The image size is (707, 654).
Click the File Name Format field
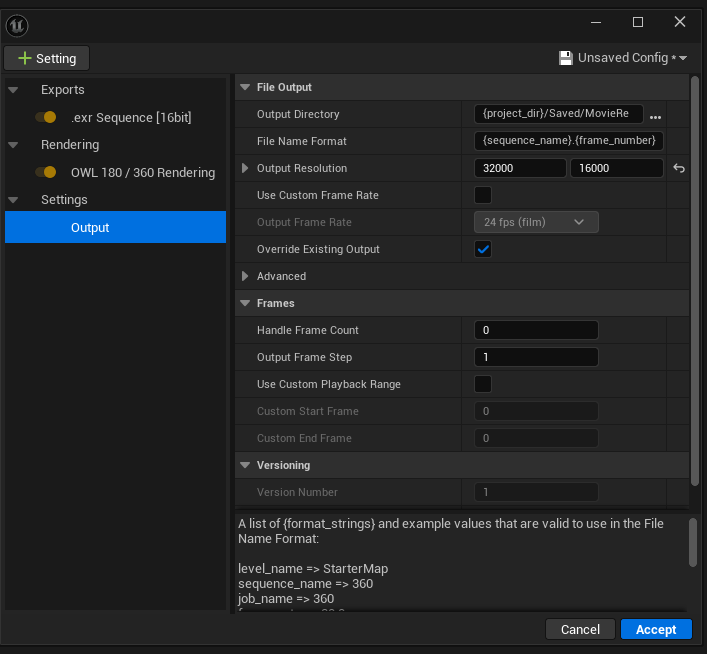point(569,141)
